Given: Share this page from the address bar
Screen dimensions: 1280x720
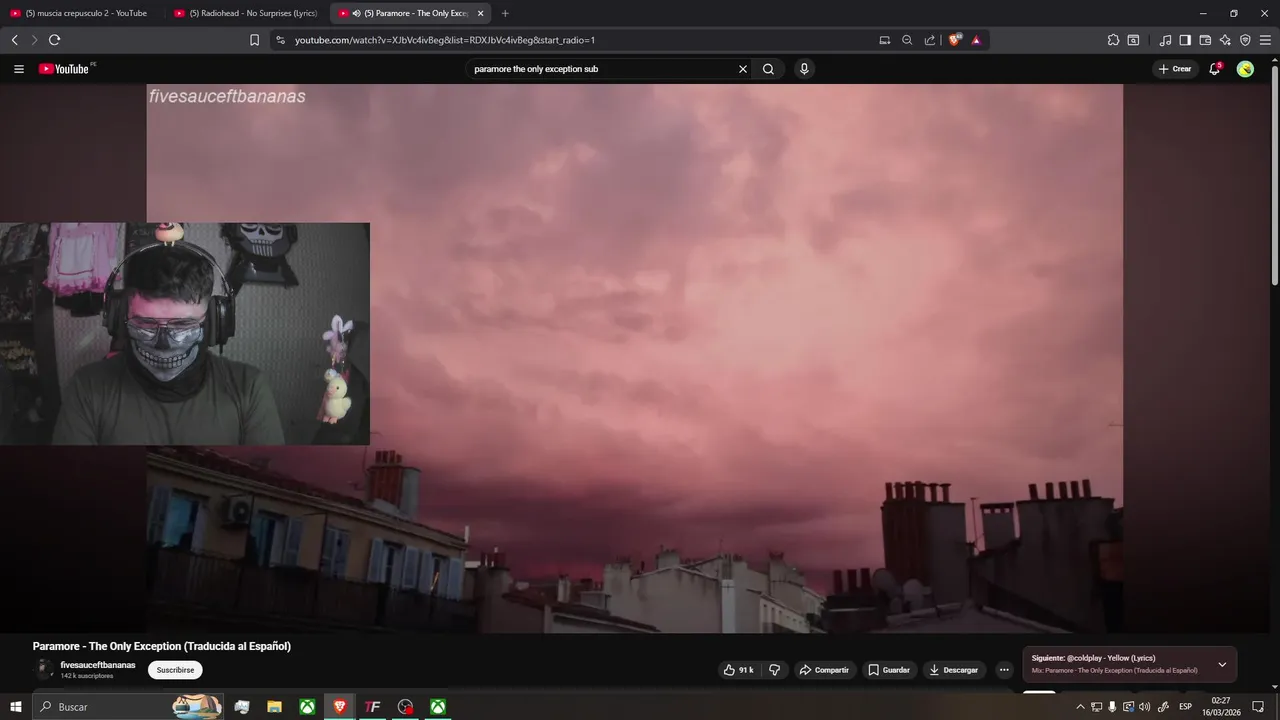Looking at the screenshot, I should [930, 40].
